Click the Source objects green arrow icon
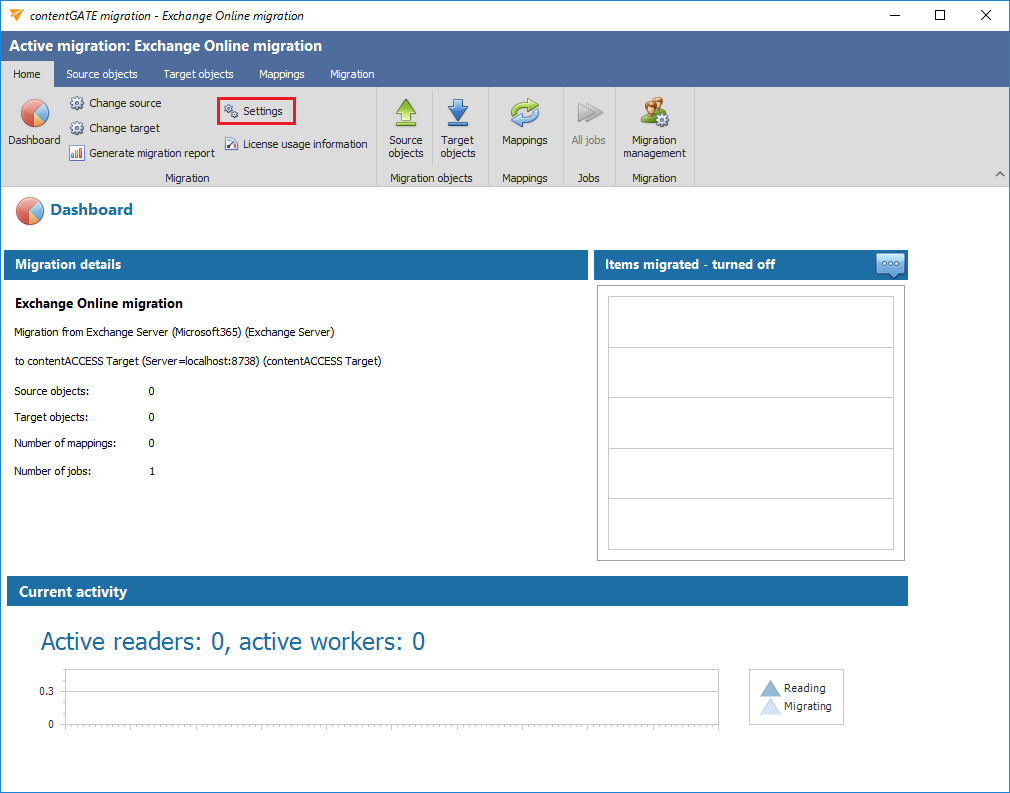 (x=406, y=114)
